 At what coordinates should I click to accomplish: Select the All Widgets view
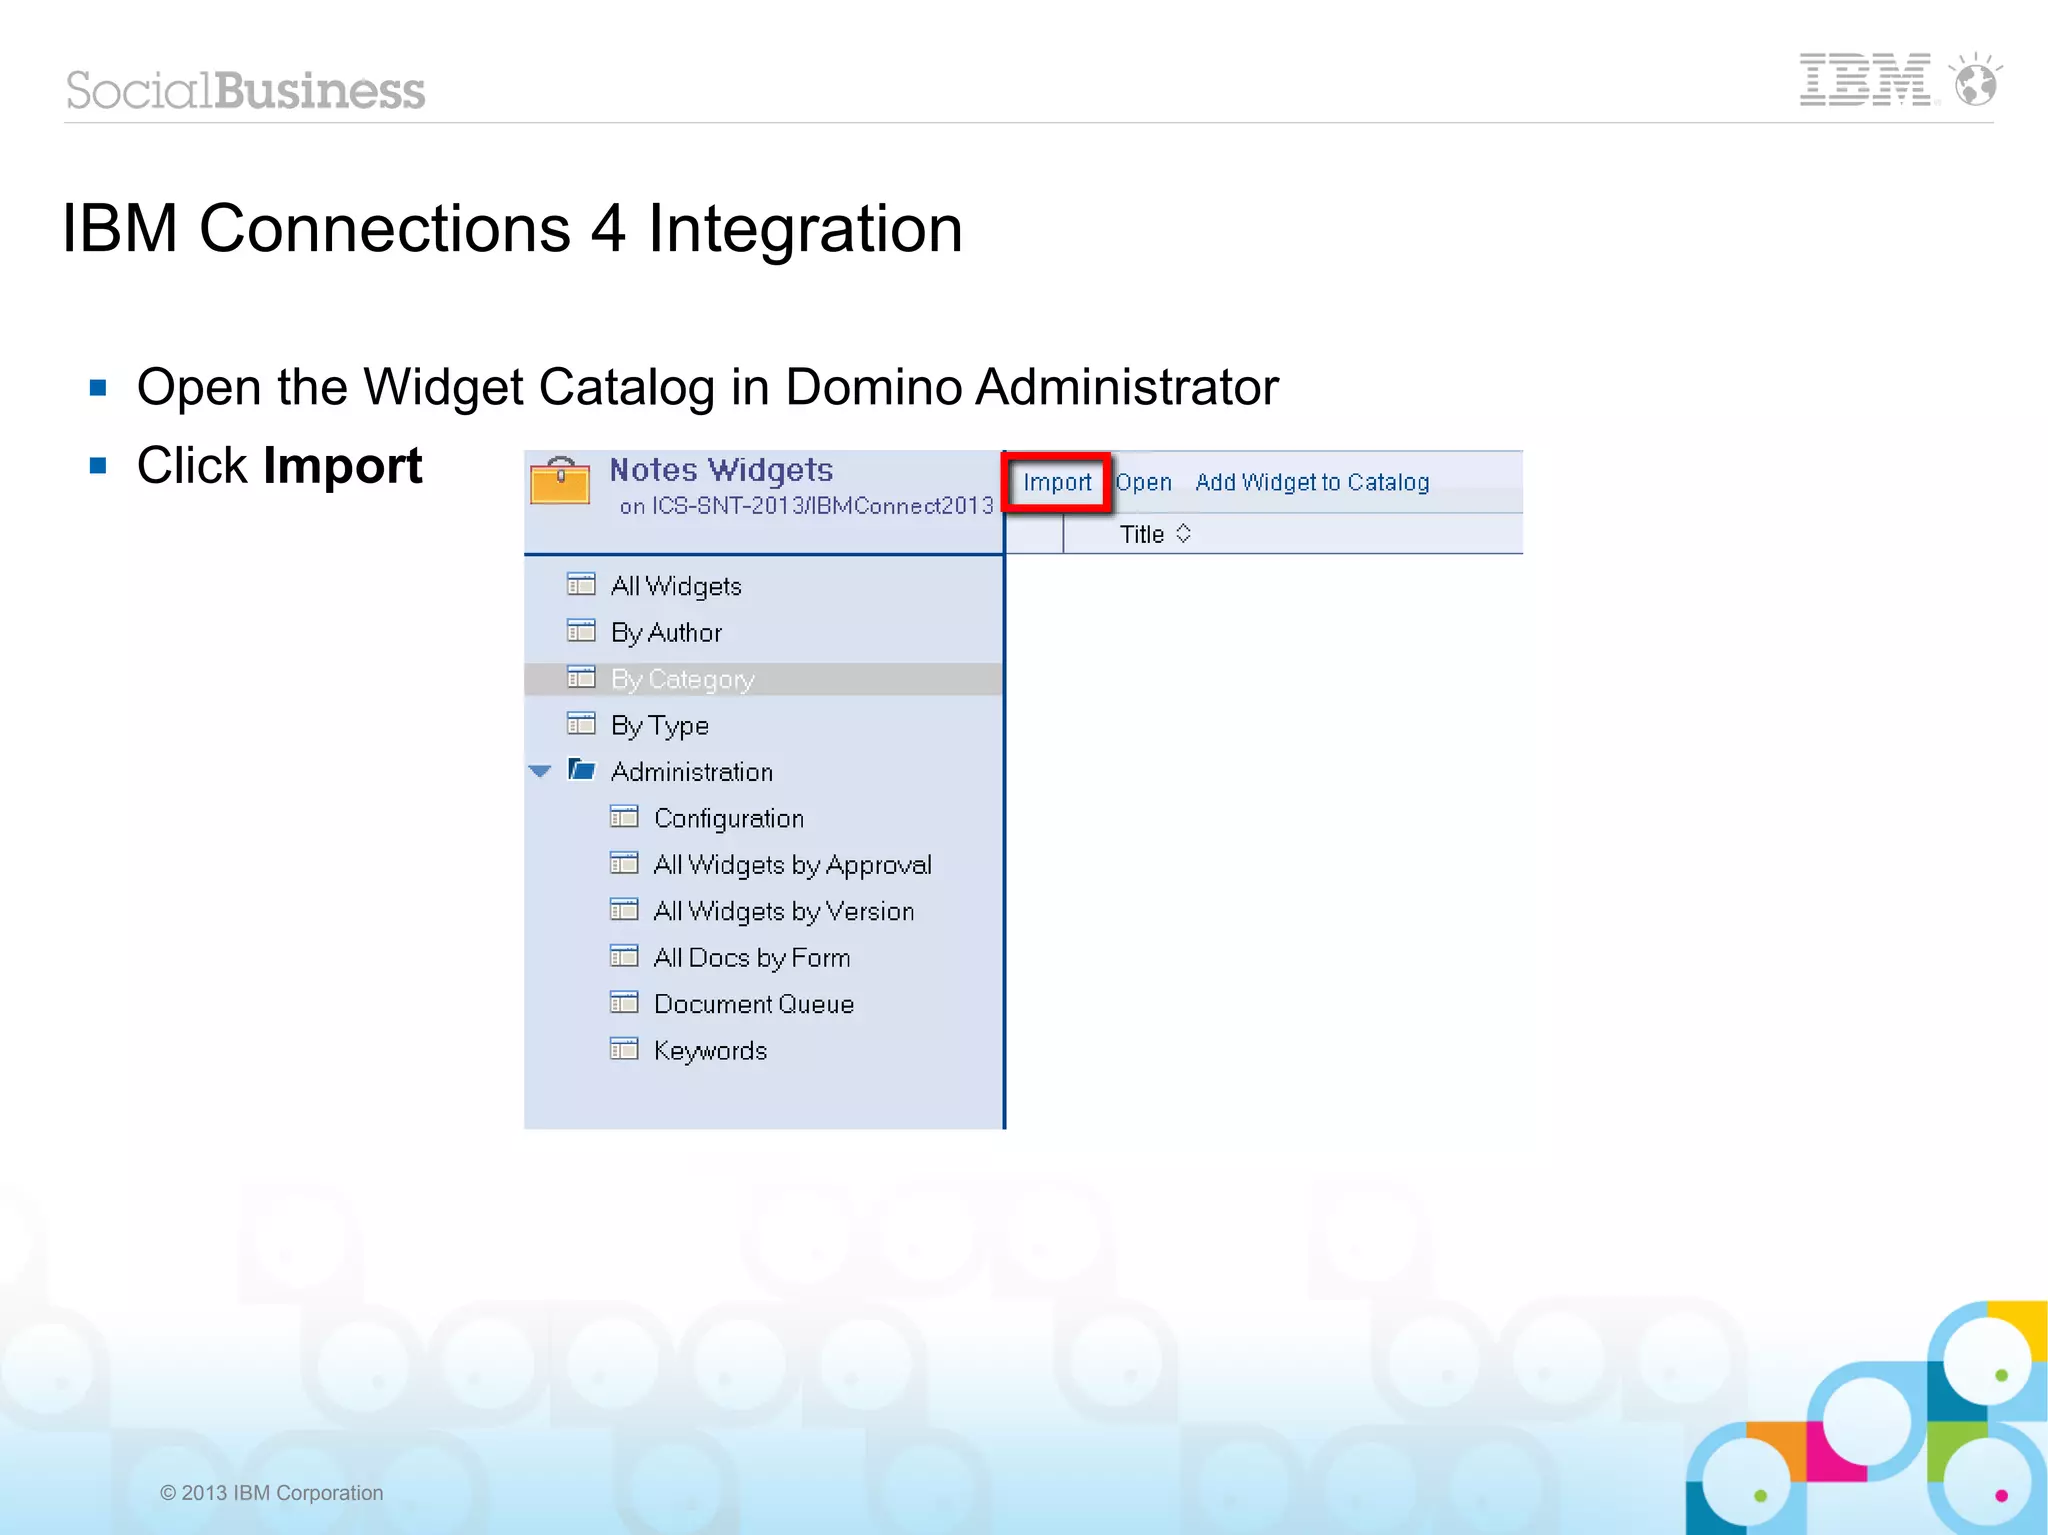[676, 586]
